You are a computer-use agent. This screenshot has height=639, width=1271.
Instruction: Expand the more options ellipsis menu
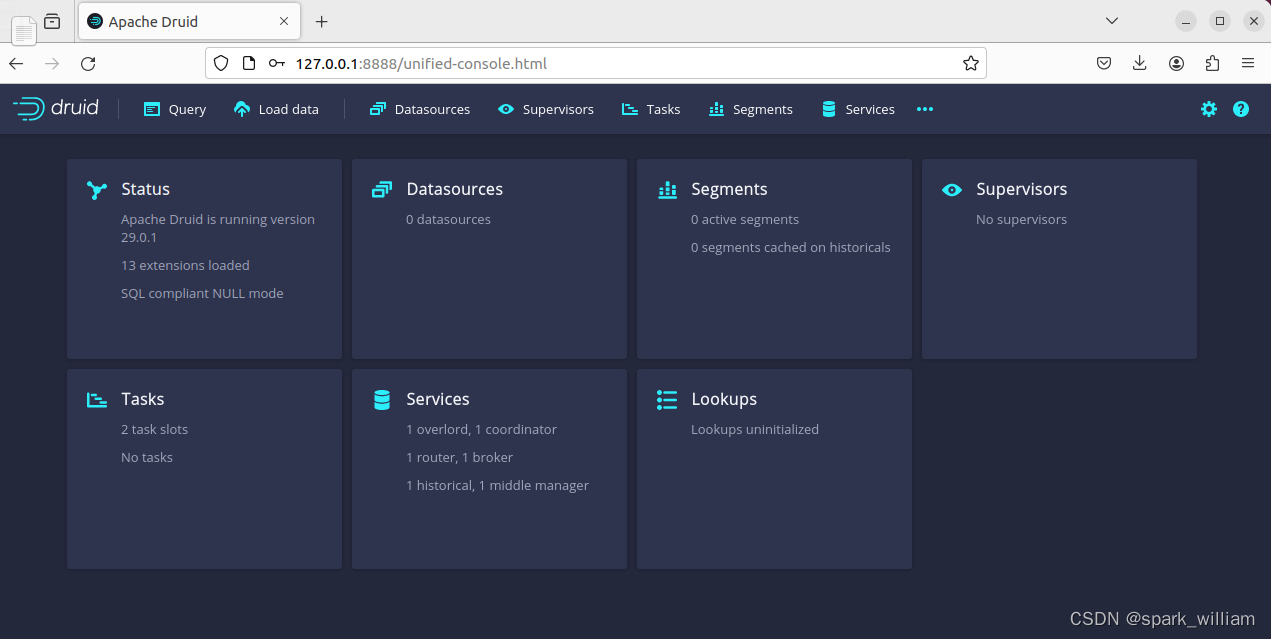[925, 109]
